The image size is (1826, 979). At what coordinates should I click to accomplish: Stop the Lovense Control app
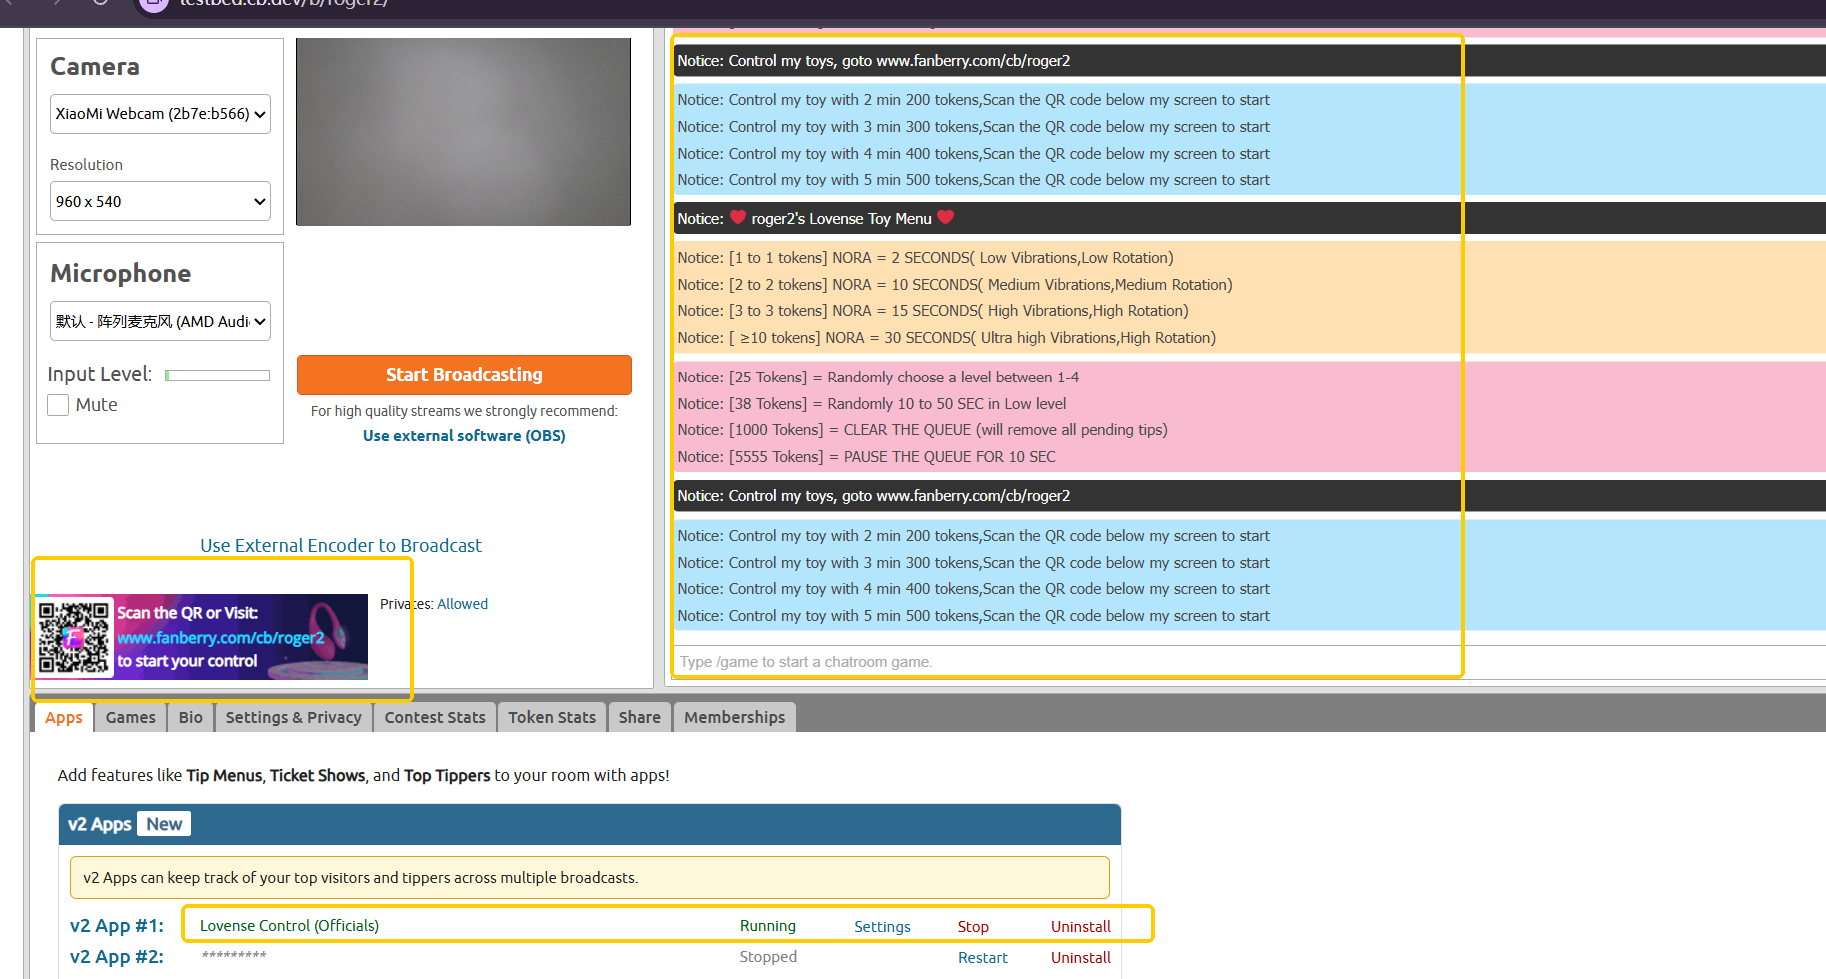973,927
